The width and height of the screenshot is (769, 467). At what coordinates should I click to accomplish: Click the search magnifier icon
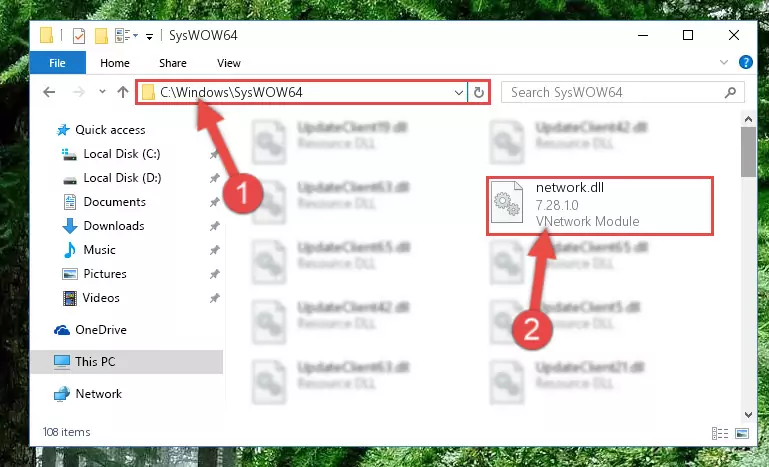pyautogui.click(x=730, y=92)
